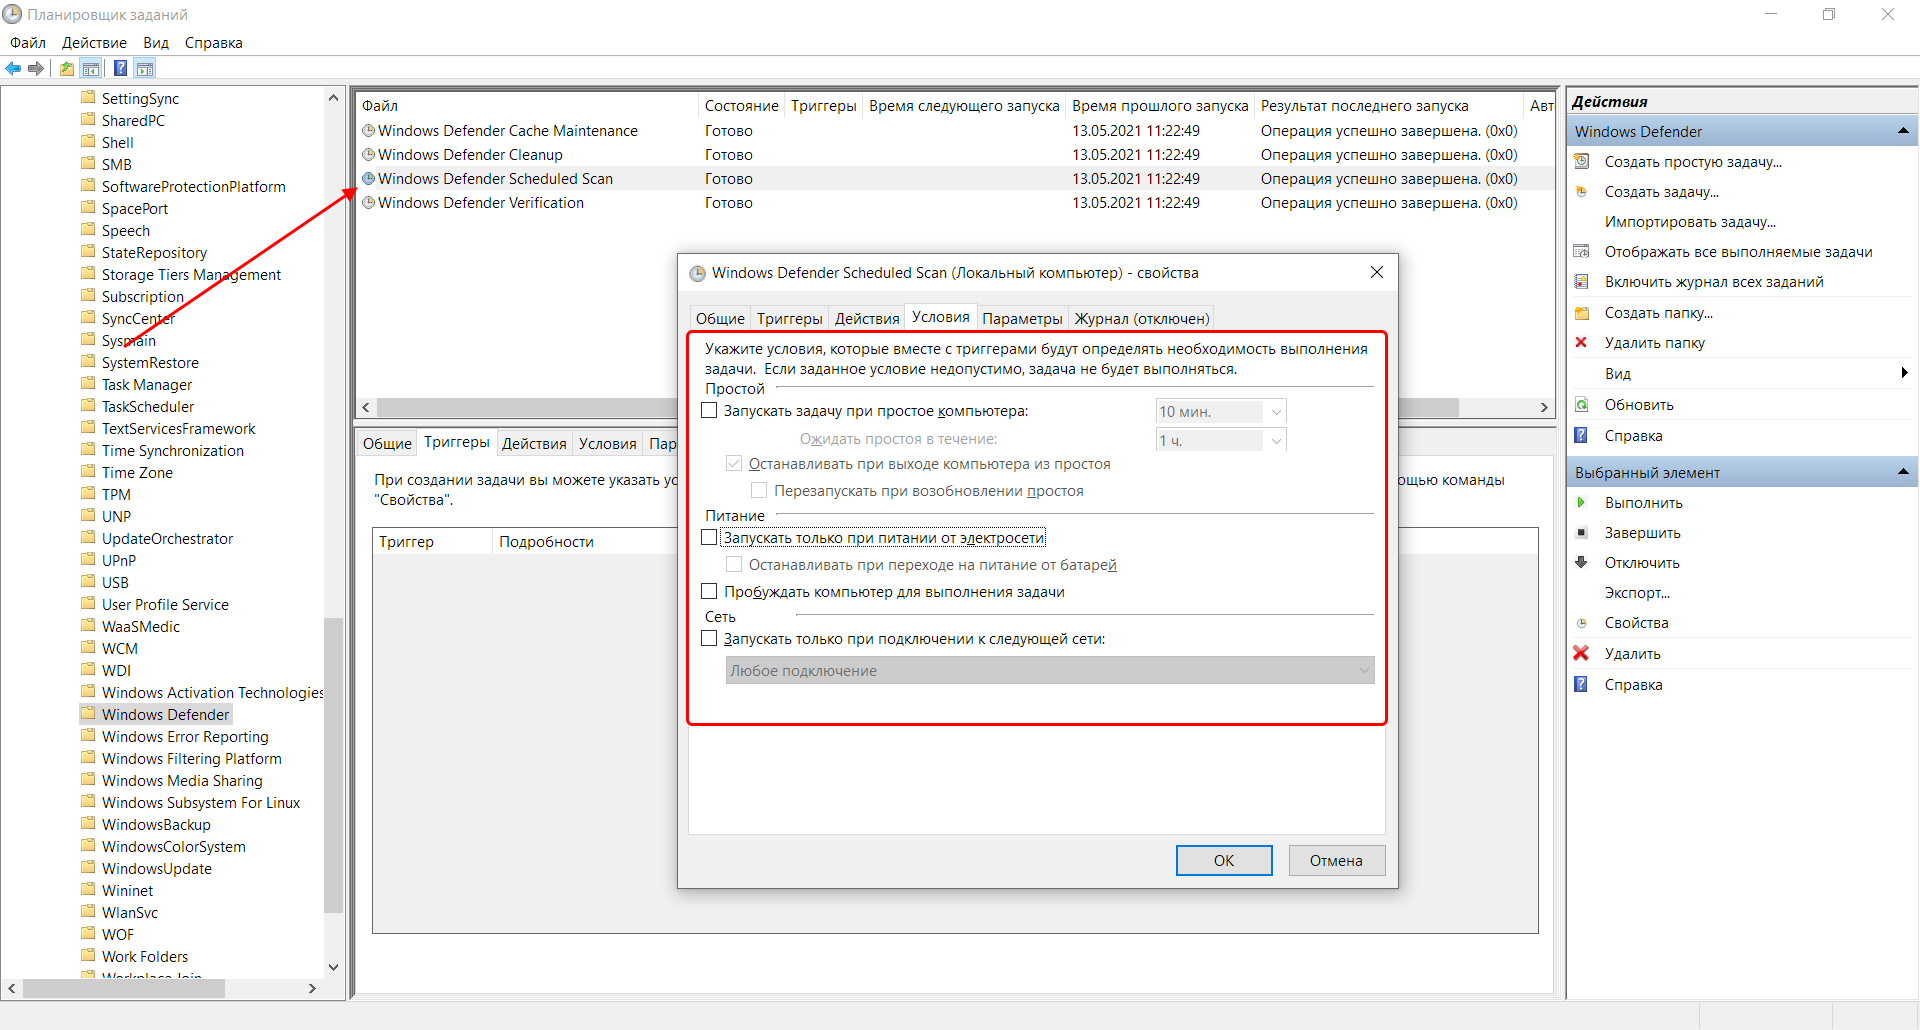Open the 'Справка' menu in the menu bar
Image resolution: width=1920 pixels, height=1030 pixels.
point(213,42)
